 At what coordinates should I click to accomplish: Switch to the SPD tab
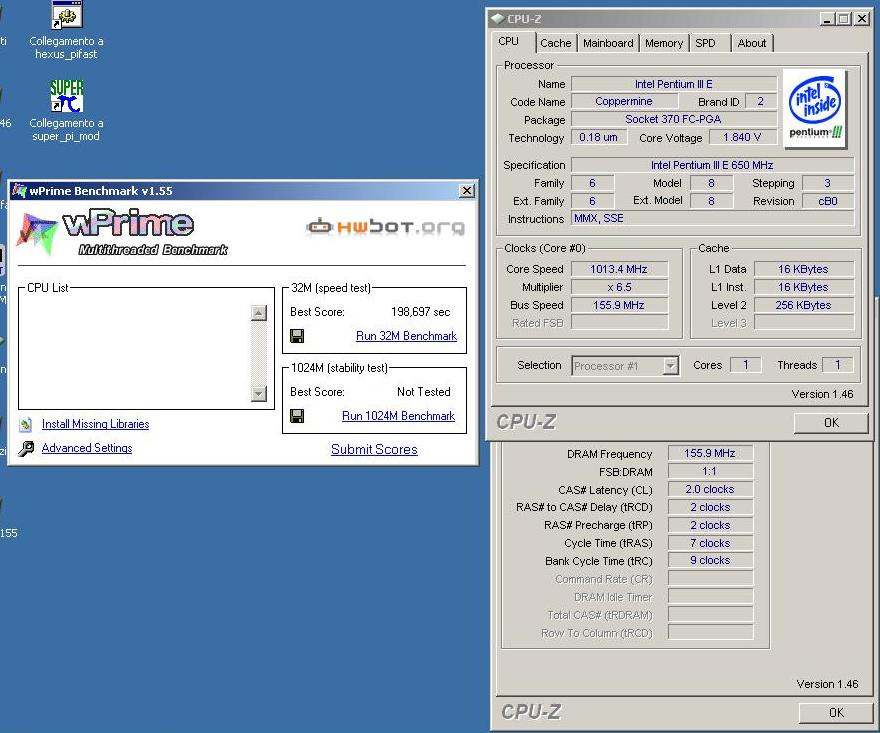(705, 43)
